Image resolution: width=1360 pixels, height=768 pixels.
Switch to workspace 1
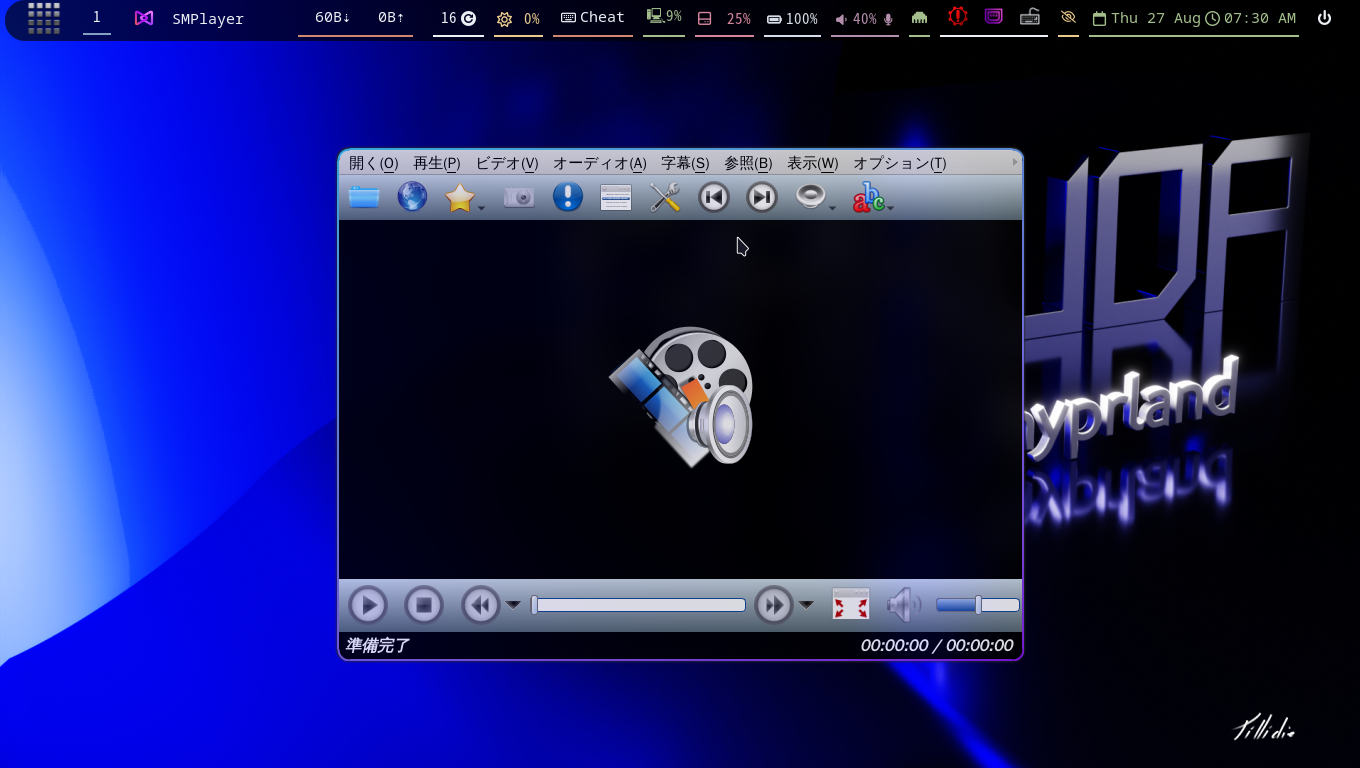(x=96, y=17)
